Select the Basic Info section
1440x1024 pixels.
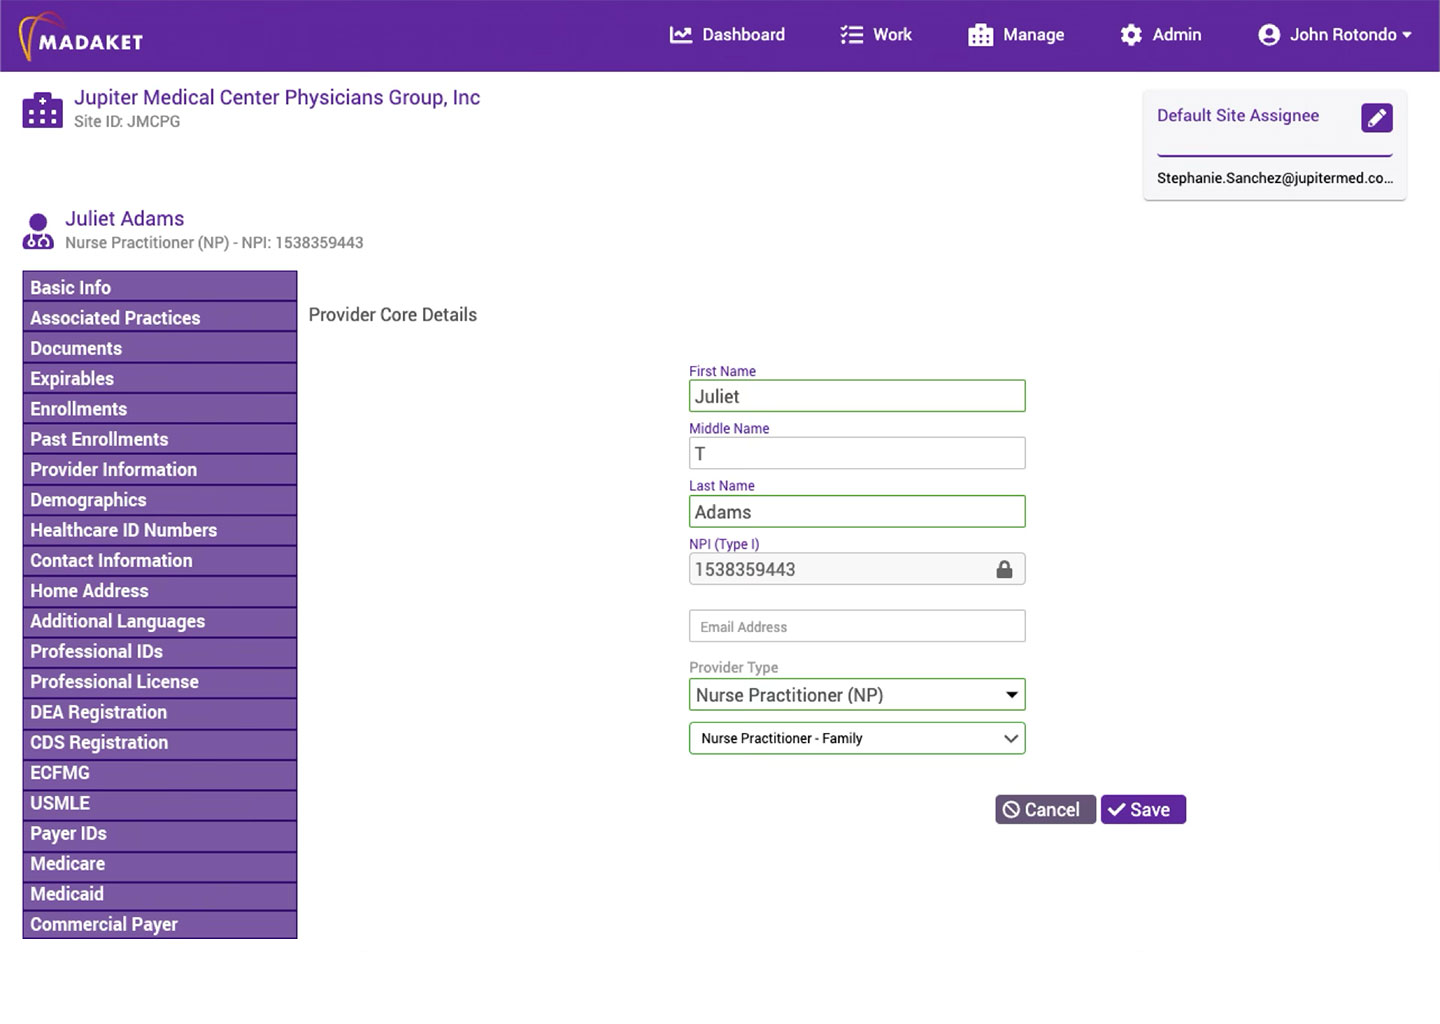click(160, 287)
